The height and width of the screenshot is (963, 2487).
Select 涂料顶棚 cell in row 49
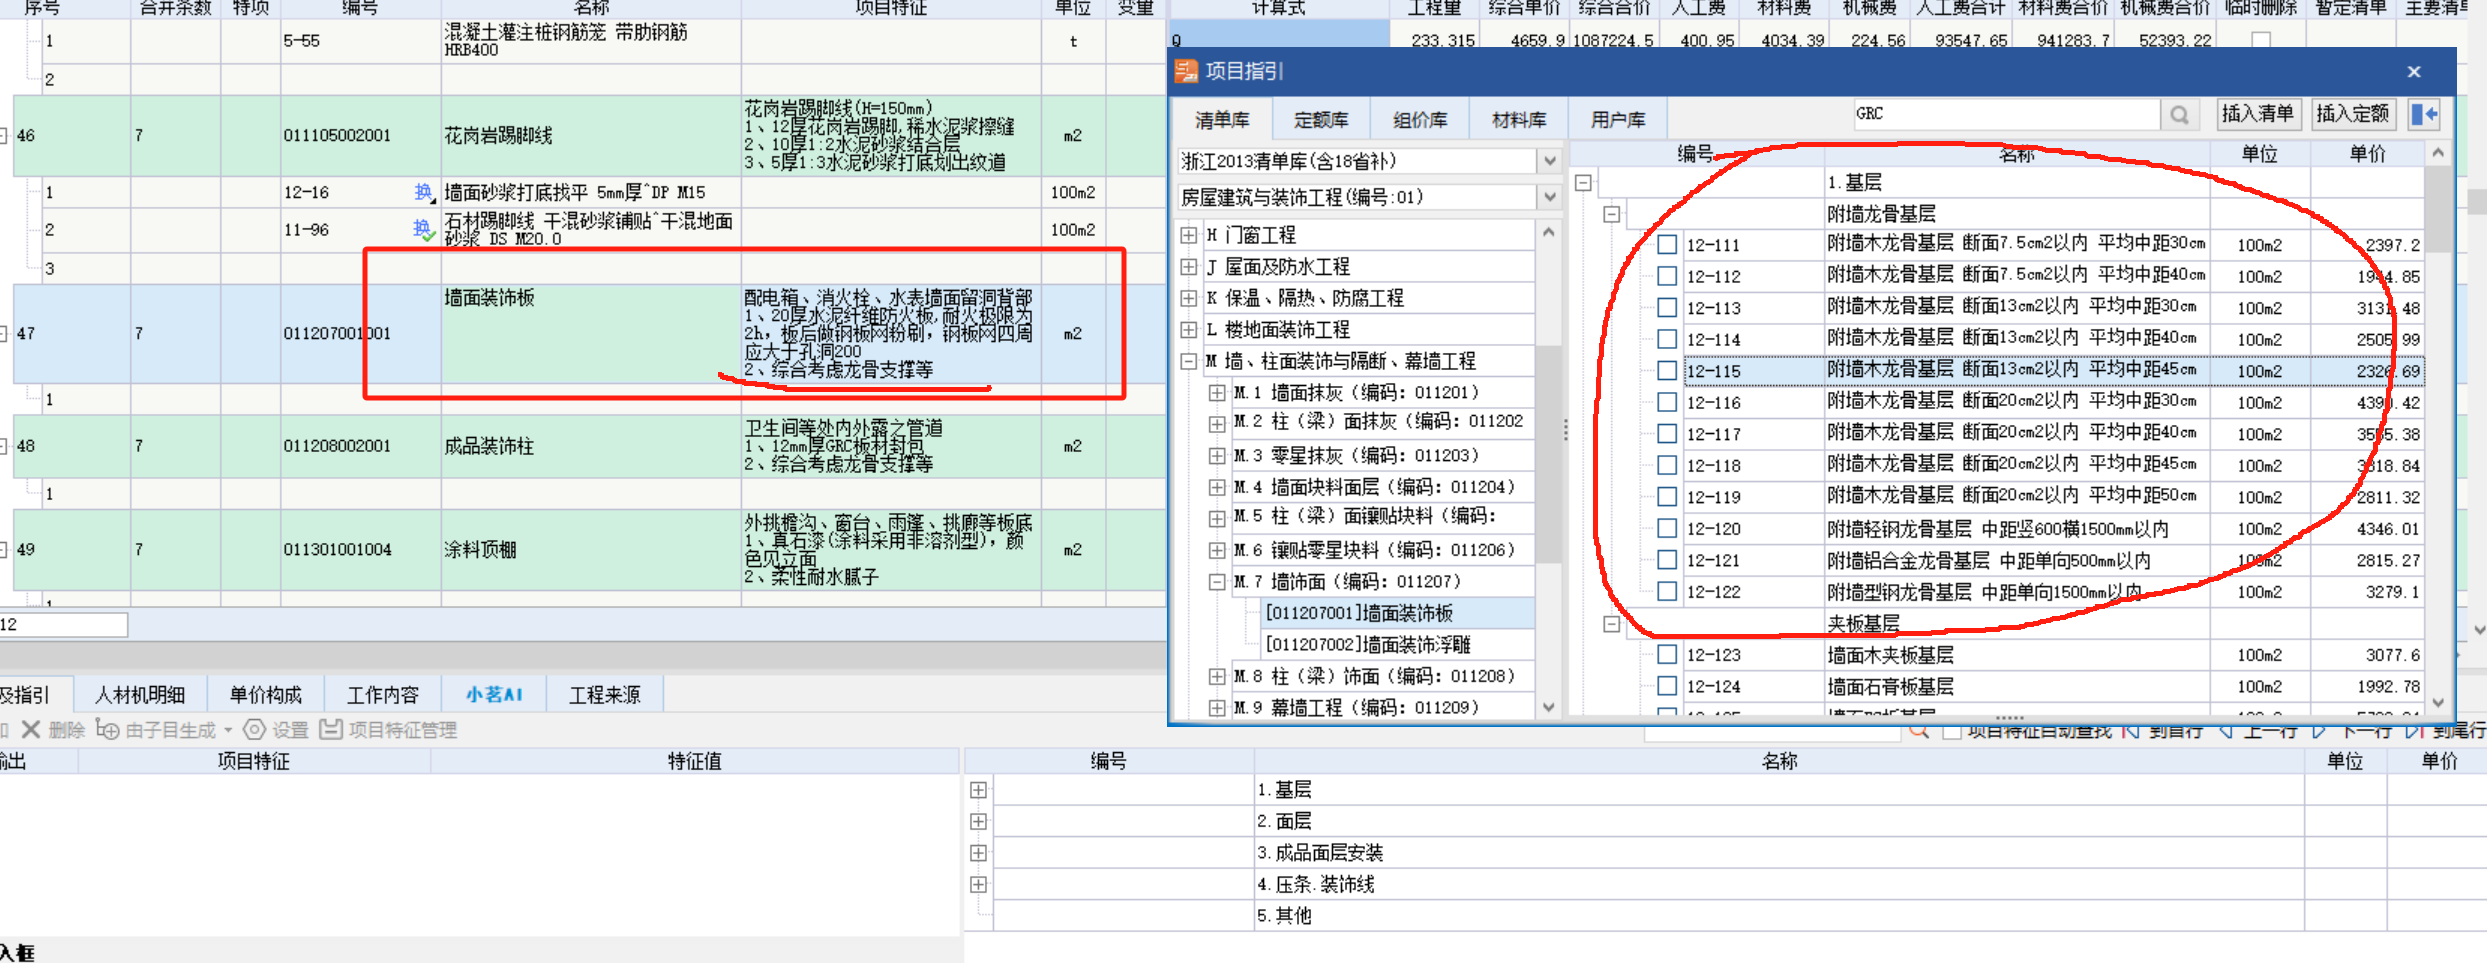(591, 550)
